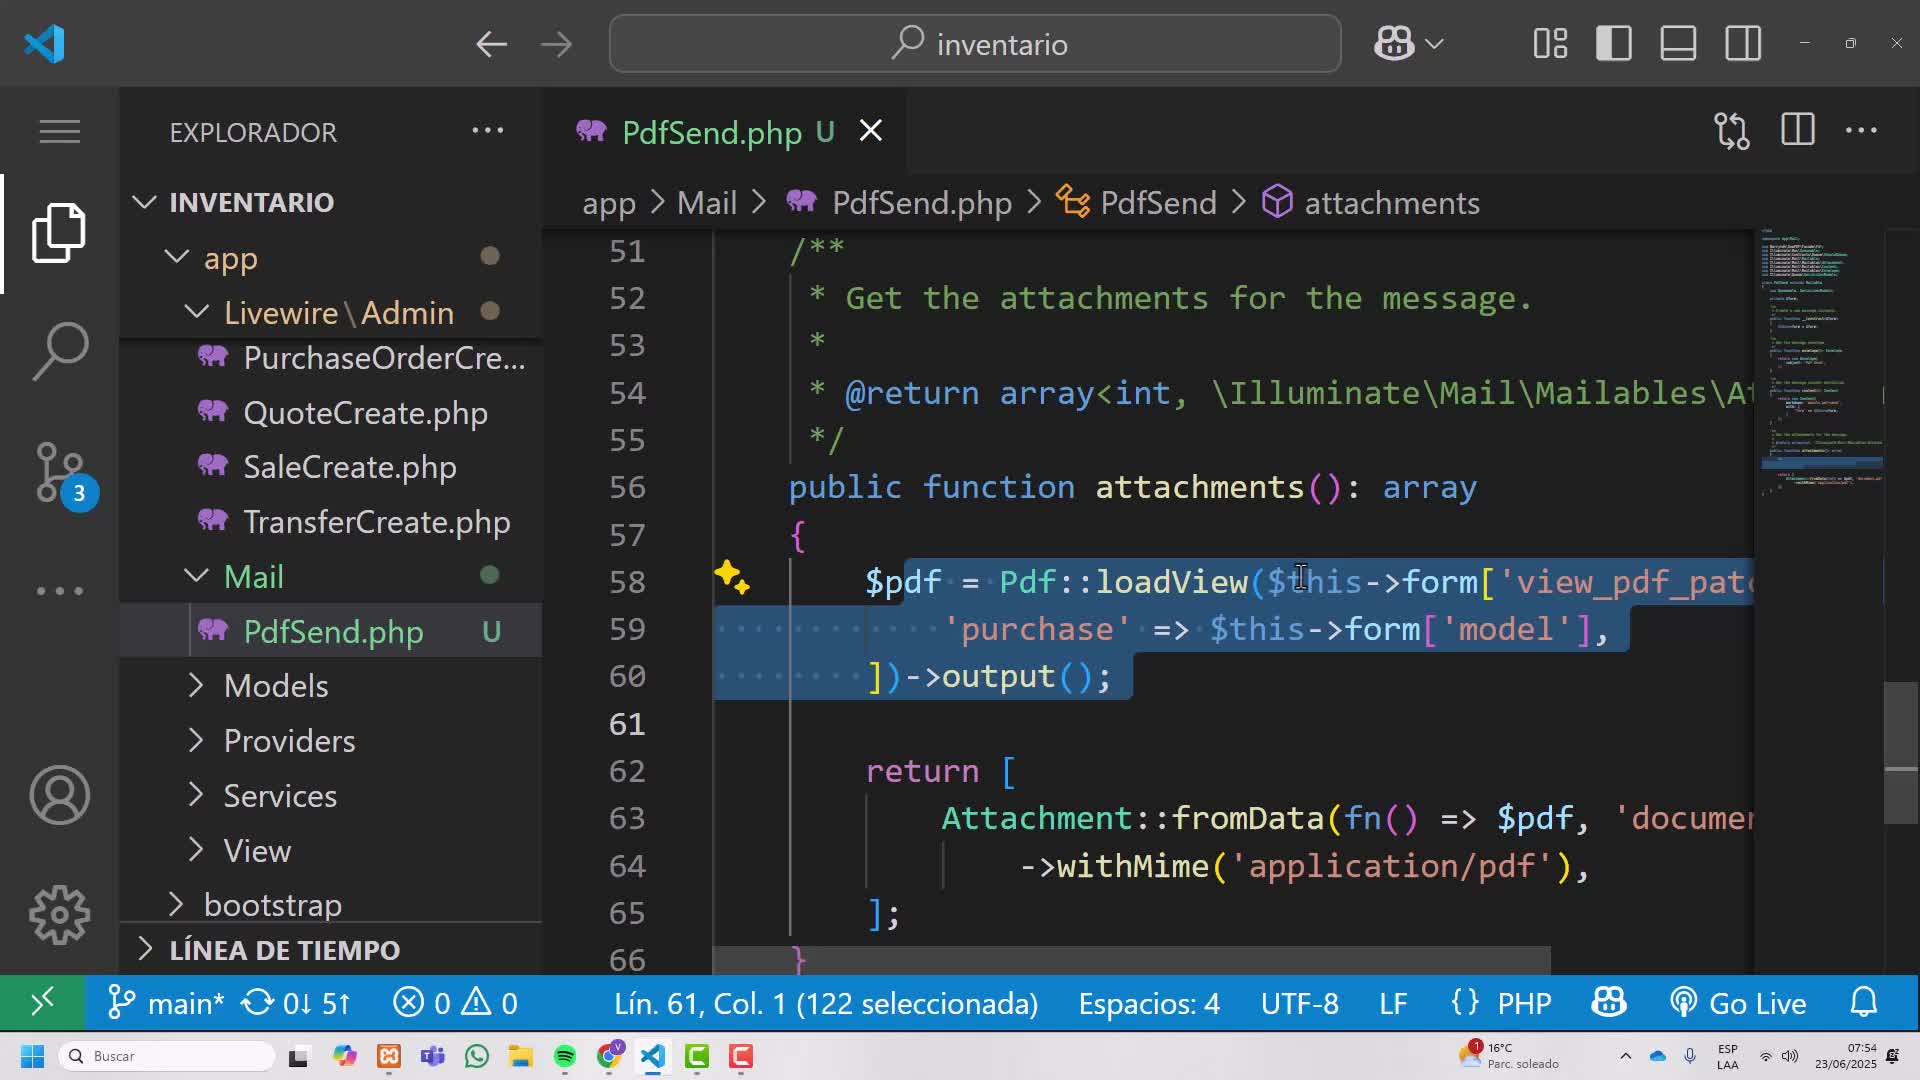Split the editor to the right
1920x1080 pixels.
(x=1798, y=130)
